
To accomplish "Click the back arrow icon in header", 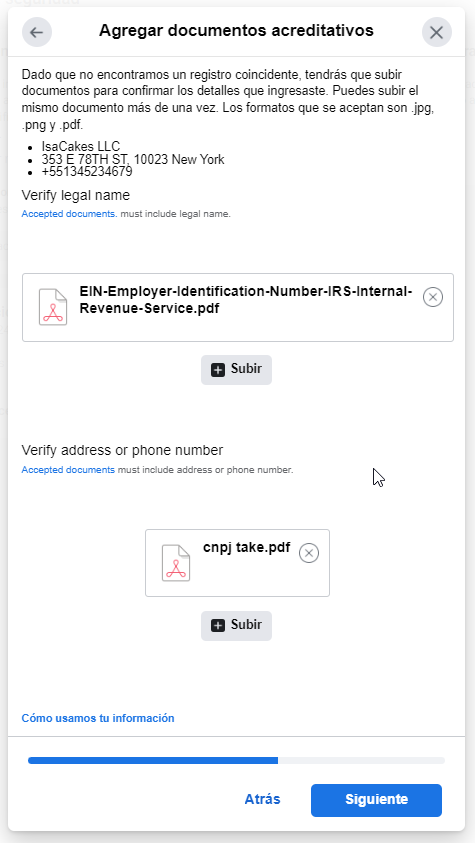I will click(x=37, y=32).
